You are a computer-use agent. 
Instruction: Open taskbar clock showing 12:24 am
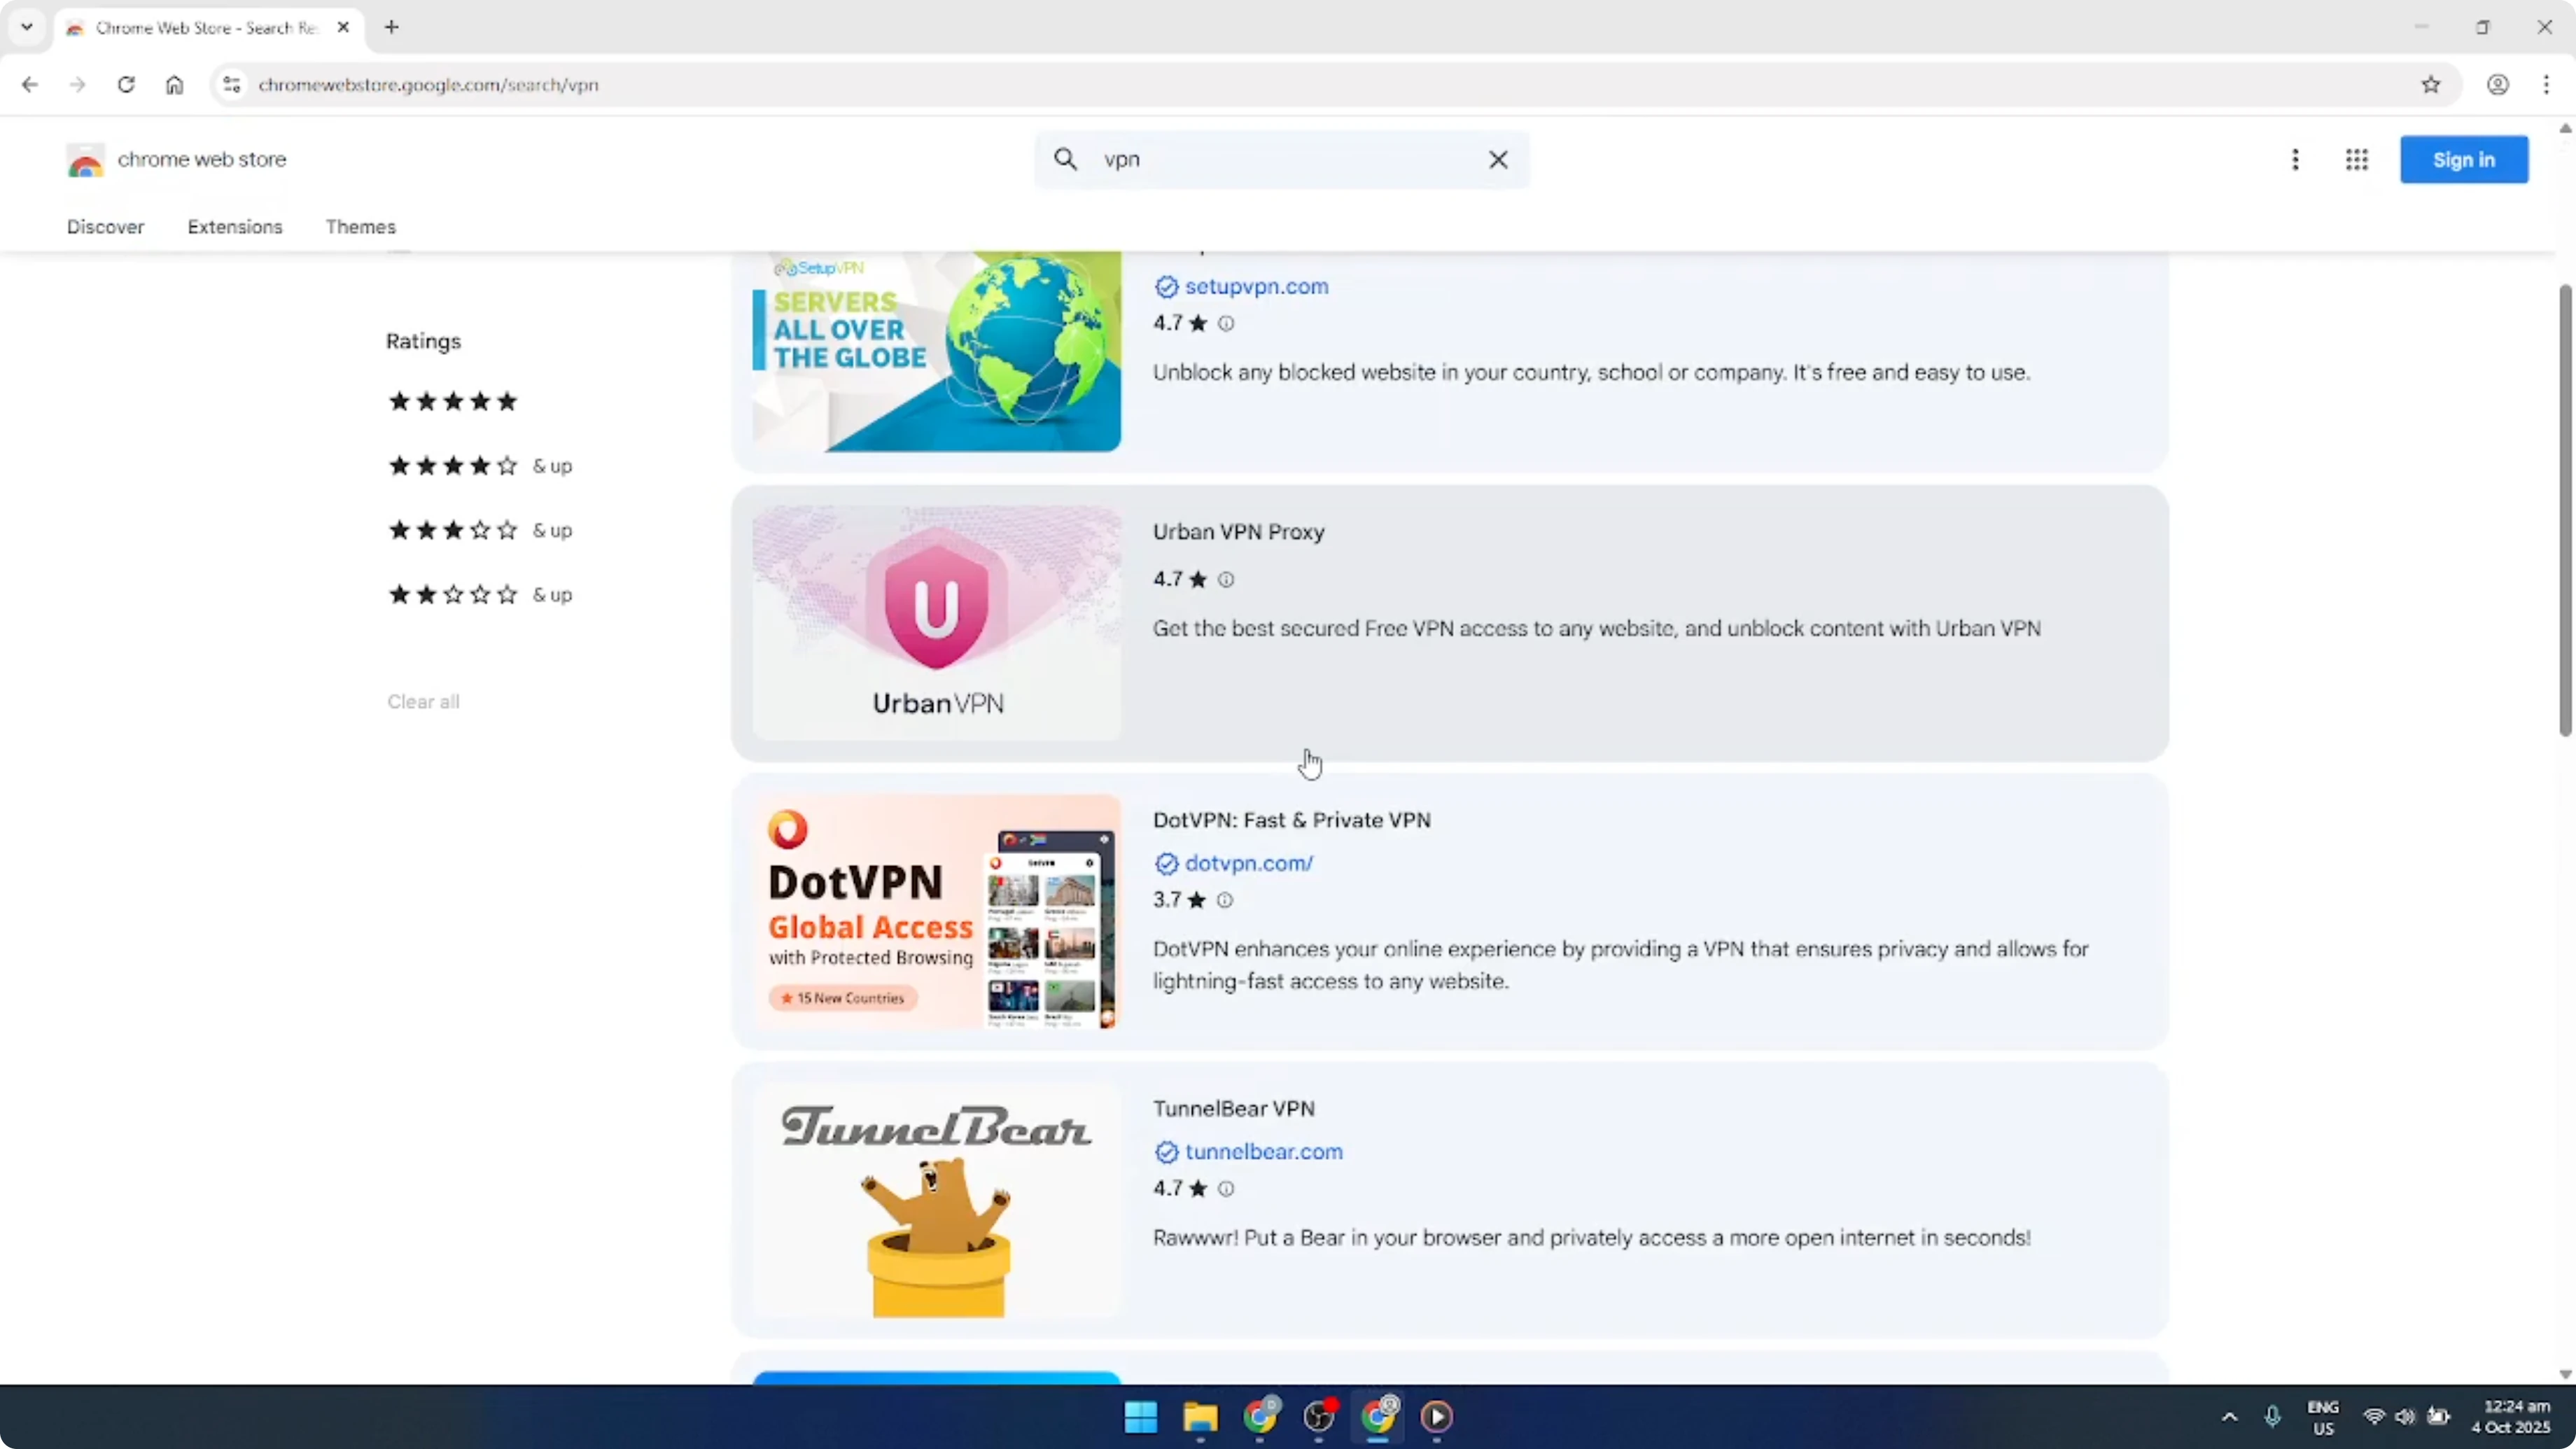(2511, 1417)
